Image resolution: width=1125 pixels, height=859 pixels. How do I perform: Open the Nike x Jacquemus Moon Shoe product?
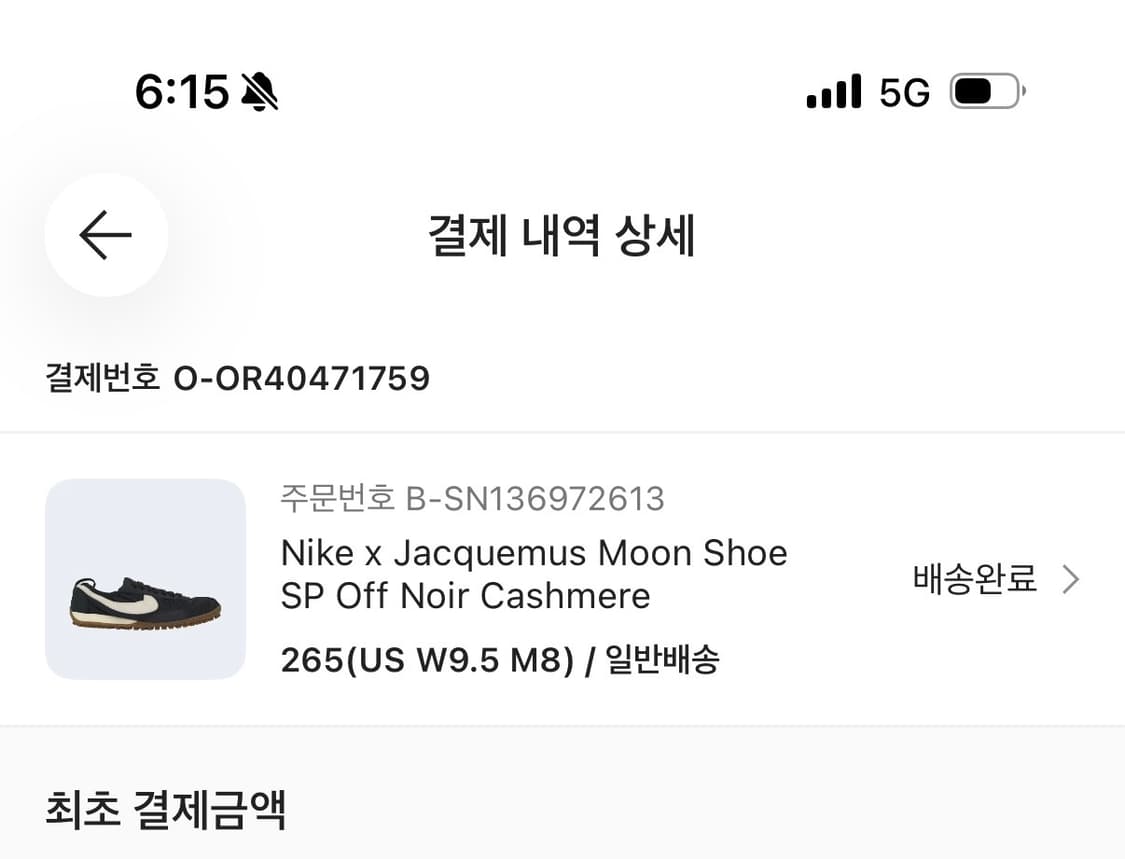tap(533, 574)
